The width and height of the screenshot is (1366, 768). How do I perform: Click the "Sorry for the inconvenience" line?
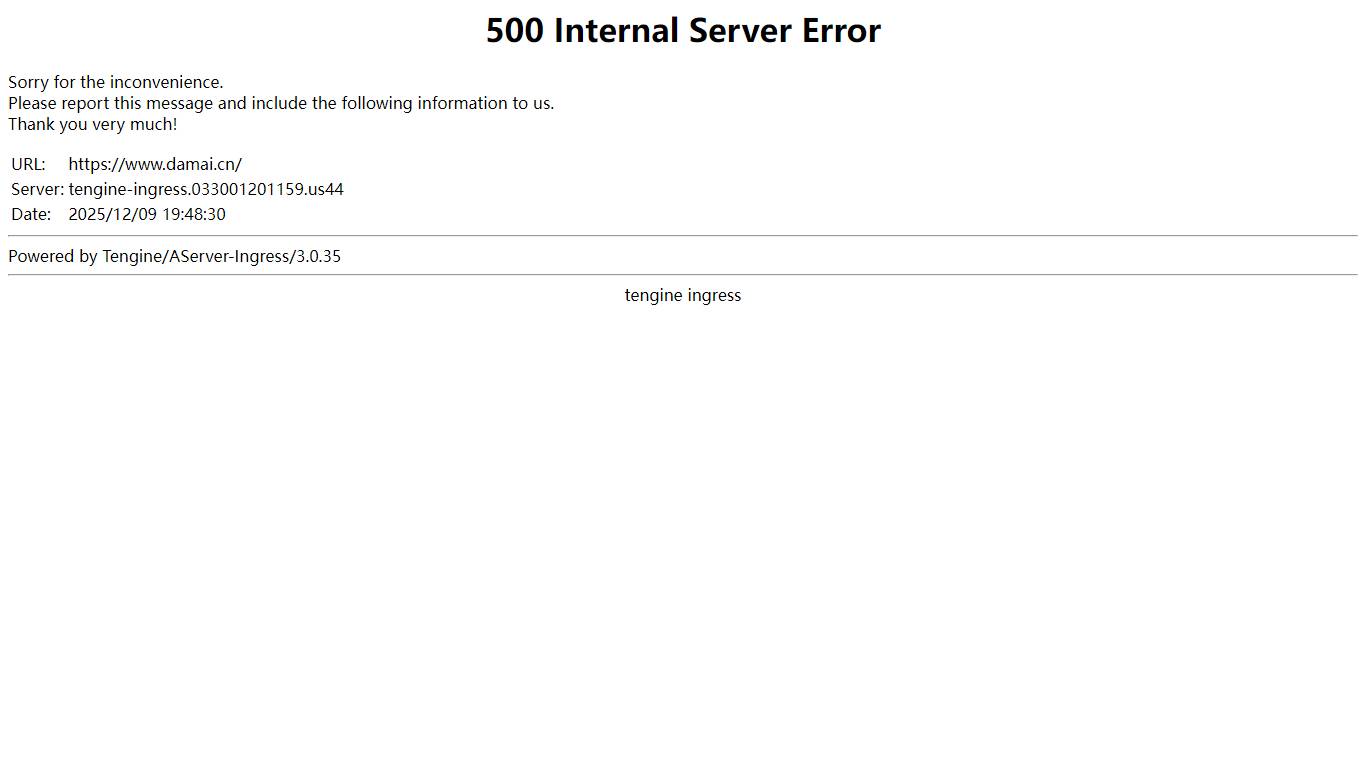pyautogui.click(x=116, y=82)
